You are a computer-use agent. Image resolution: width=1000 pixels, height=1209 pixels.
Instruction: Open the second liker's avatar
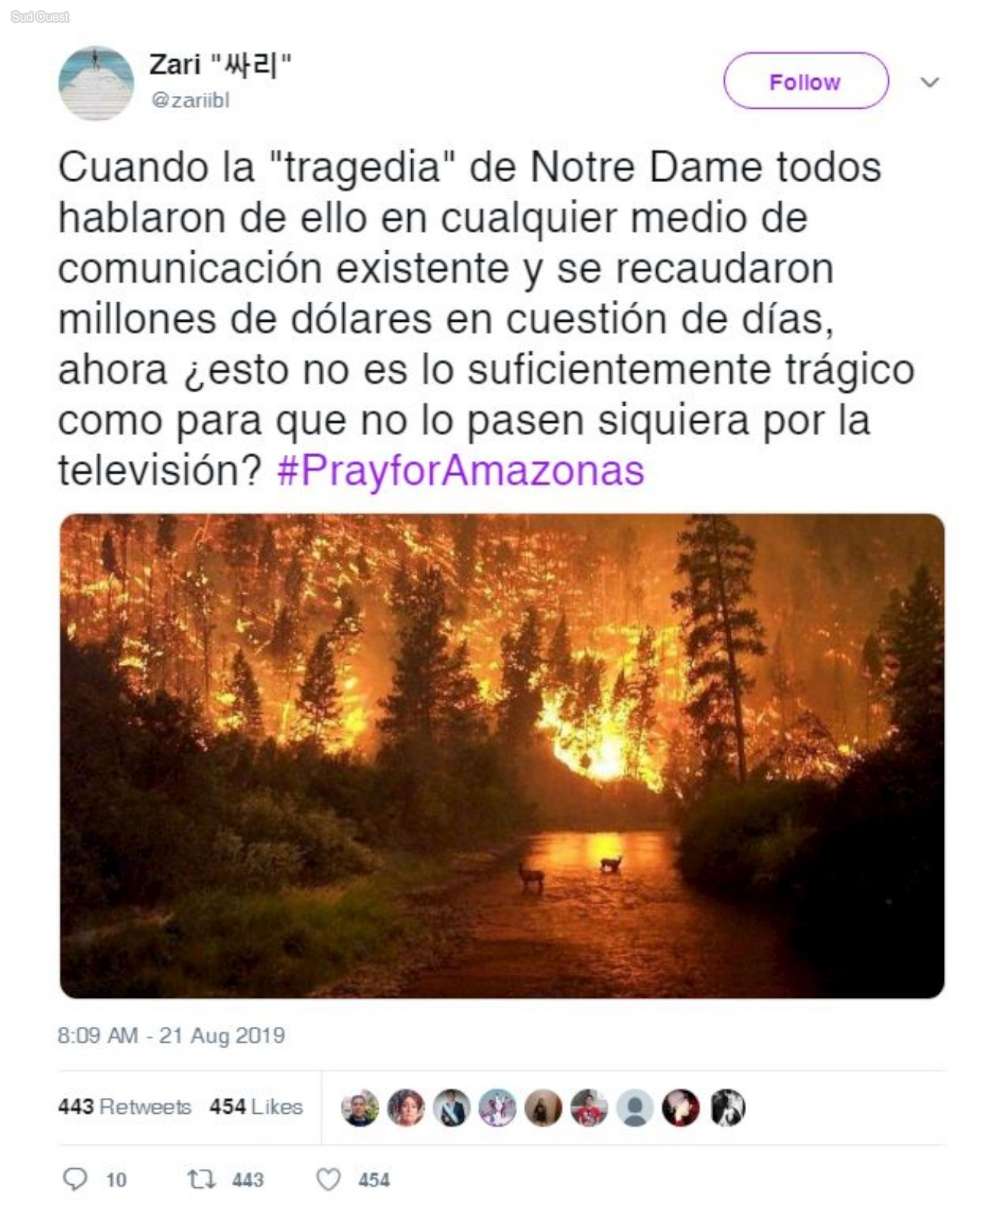(406, 1107)
